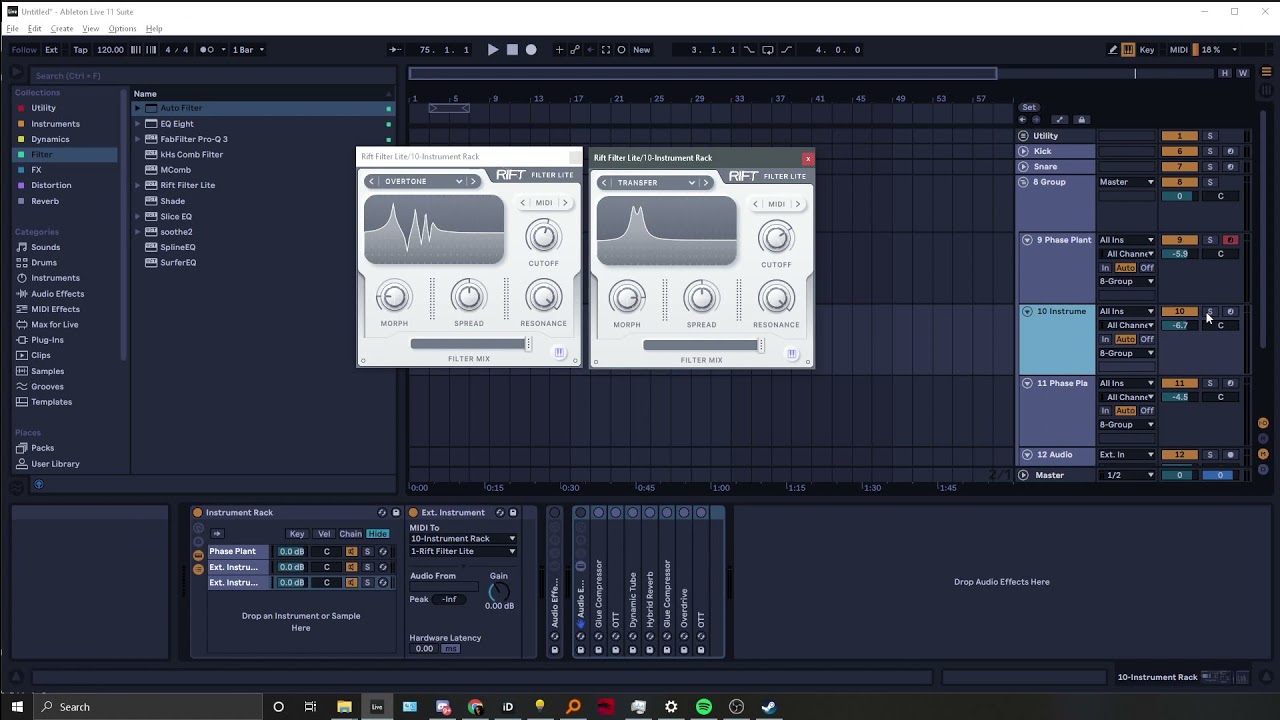Open Steam from the taskbar
The image size is (1280, 720).
(x=768, y=707)
